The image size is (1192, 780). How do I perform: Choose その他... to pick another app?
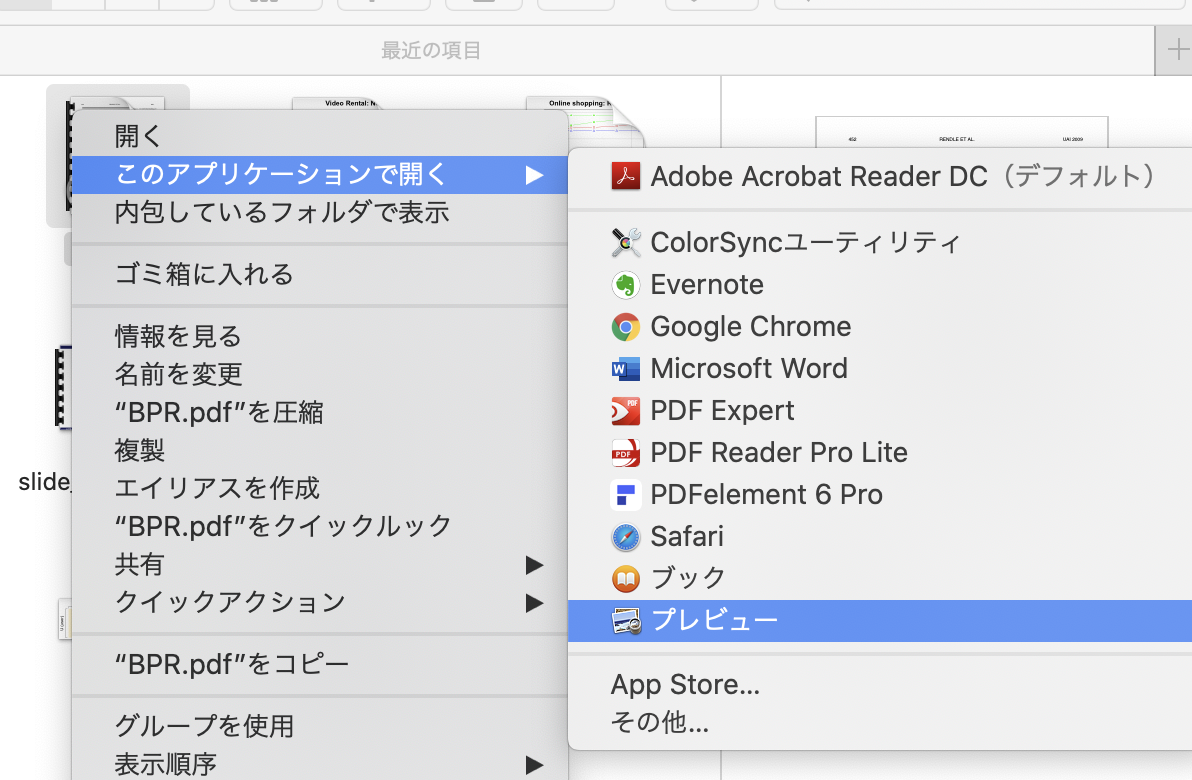point(660,722)
